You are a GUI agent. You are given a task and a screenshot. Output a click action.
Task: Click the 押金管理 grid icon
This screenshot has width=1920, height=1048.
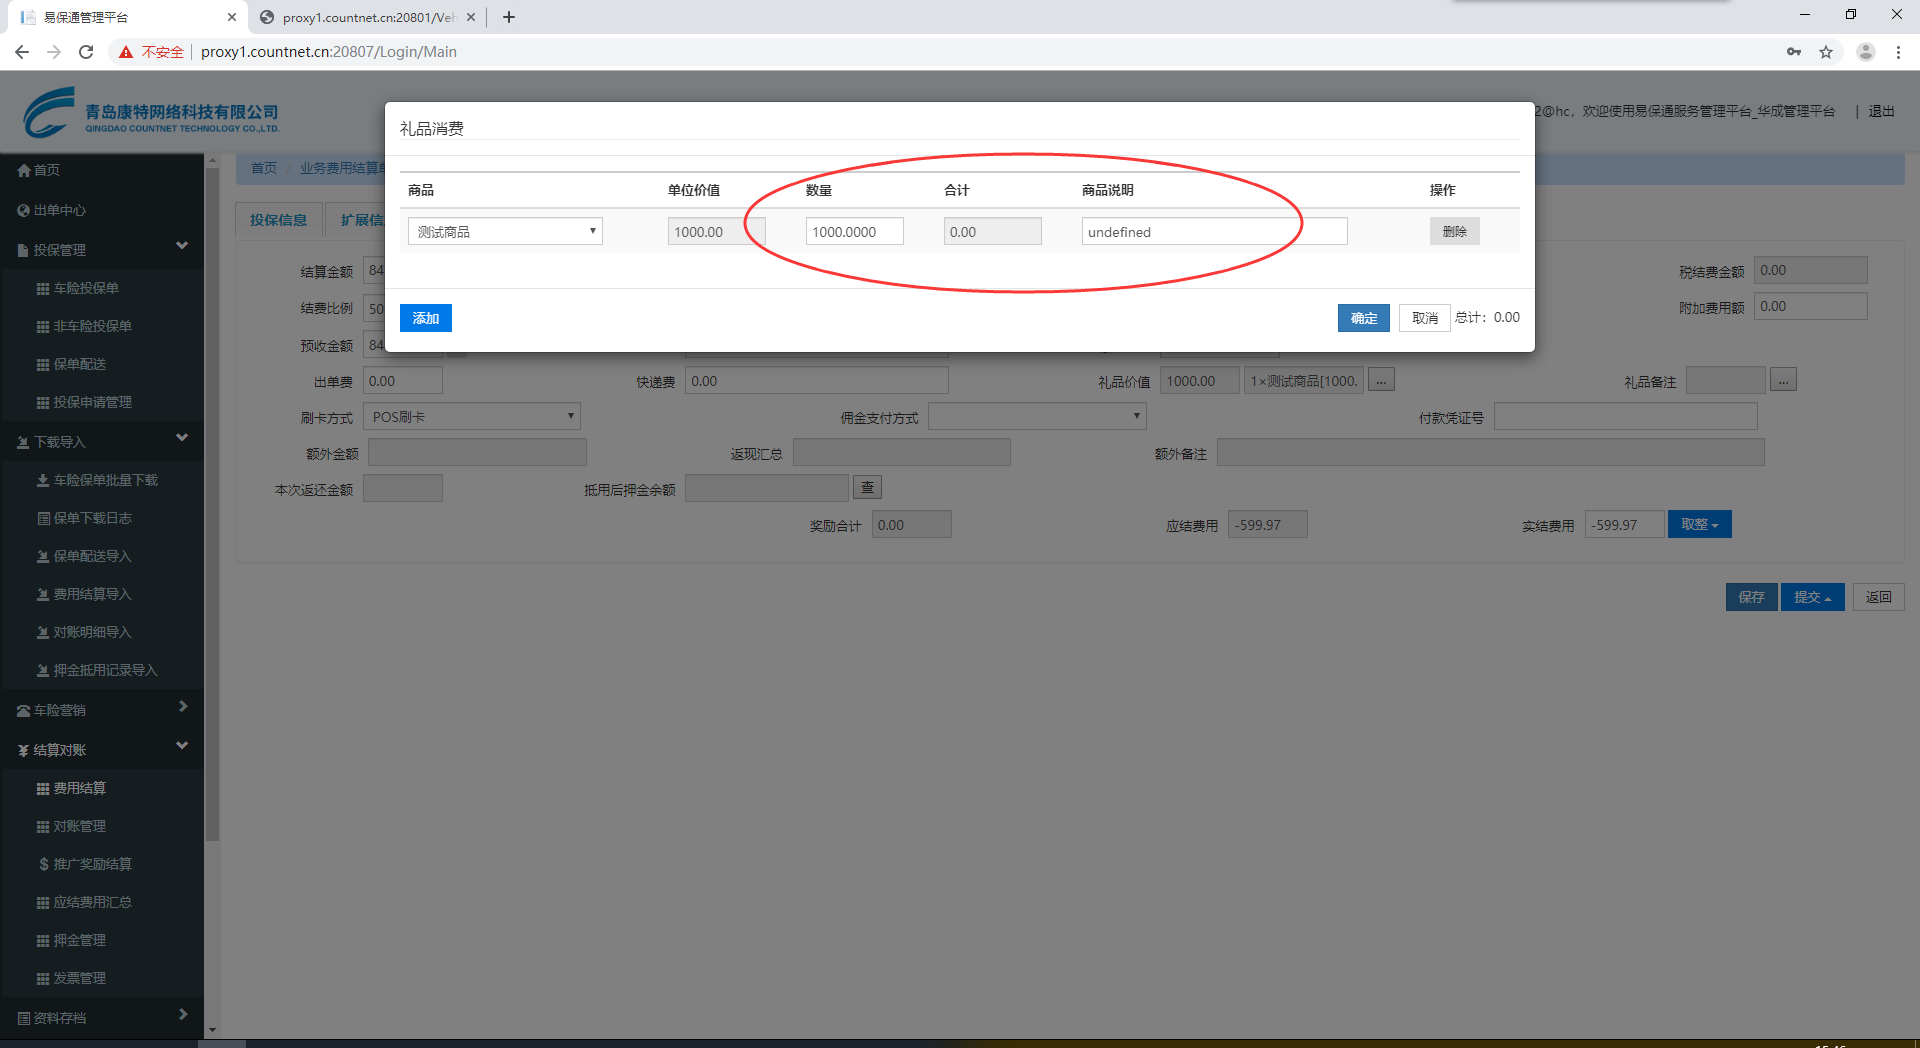43,940
